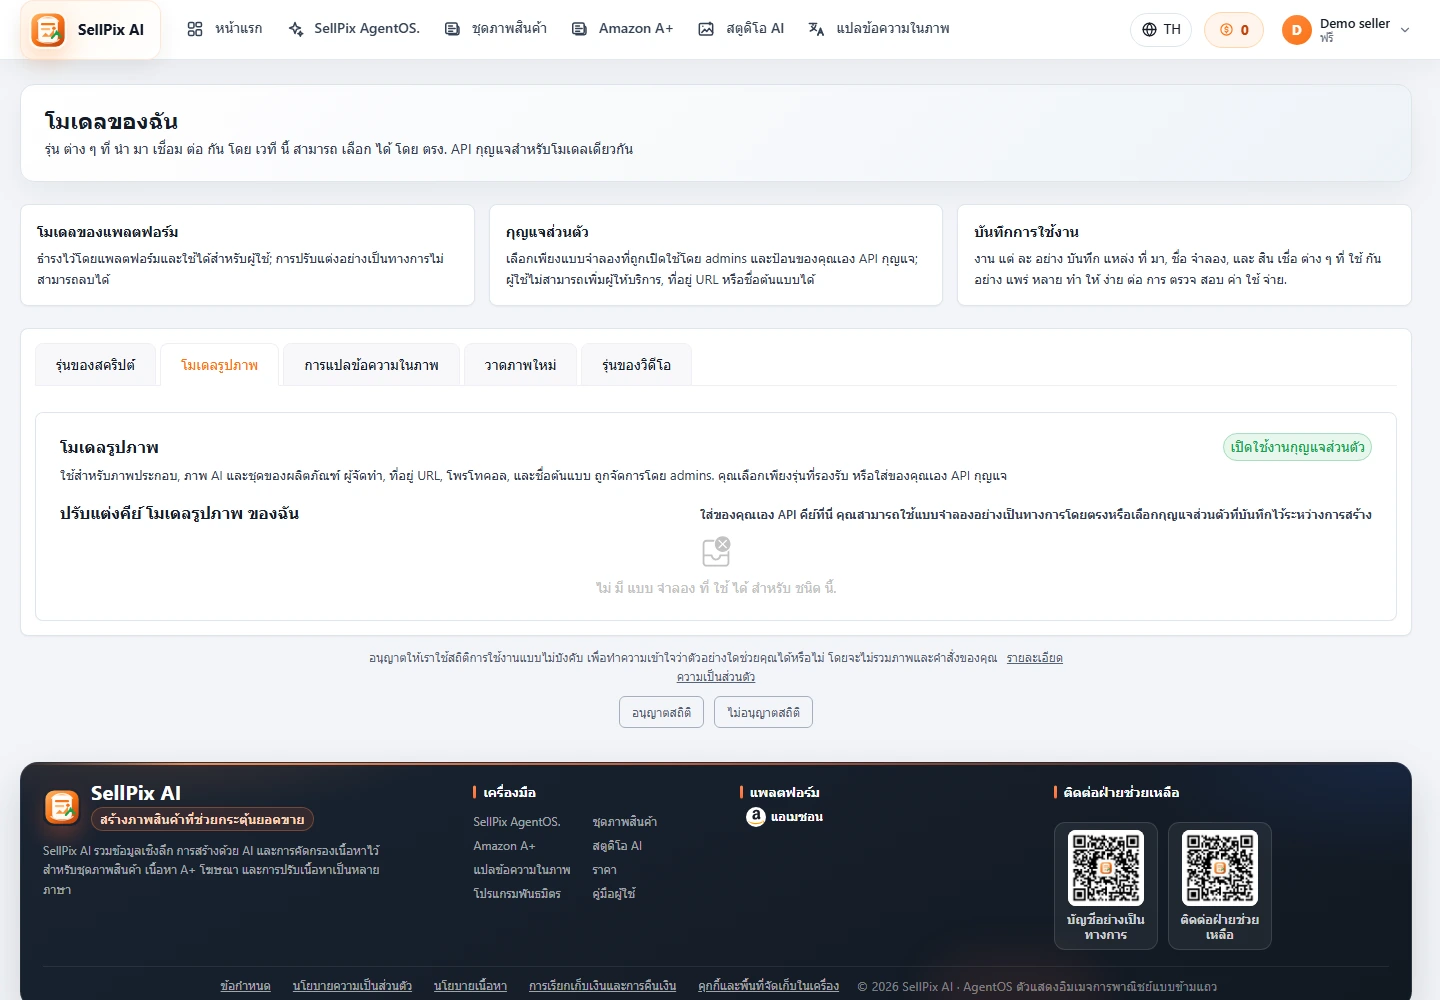
Task: Open the คุกกี้และพื้นที่จัดเก็บในเครื่อง link
Action: tap(768, 986)
